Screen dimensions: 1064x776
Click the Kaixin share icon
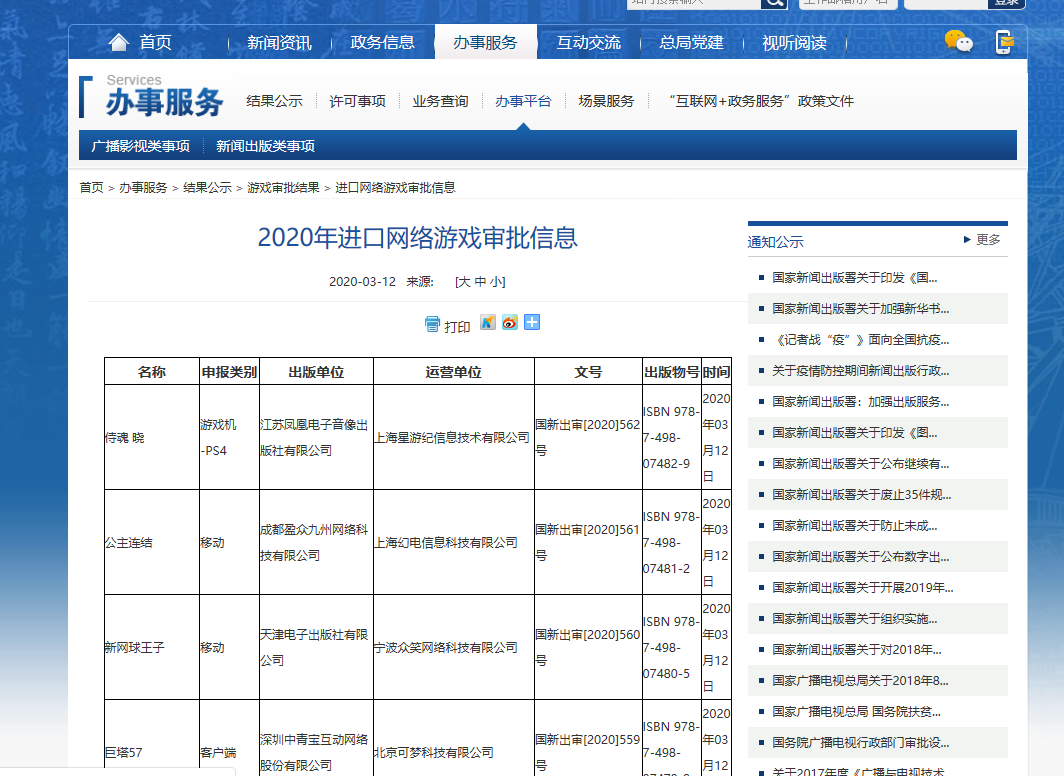click(x=487, y=323)
